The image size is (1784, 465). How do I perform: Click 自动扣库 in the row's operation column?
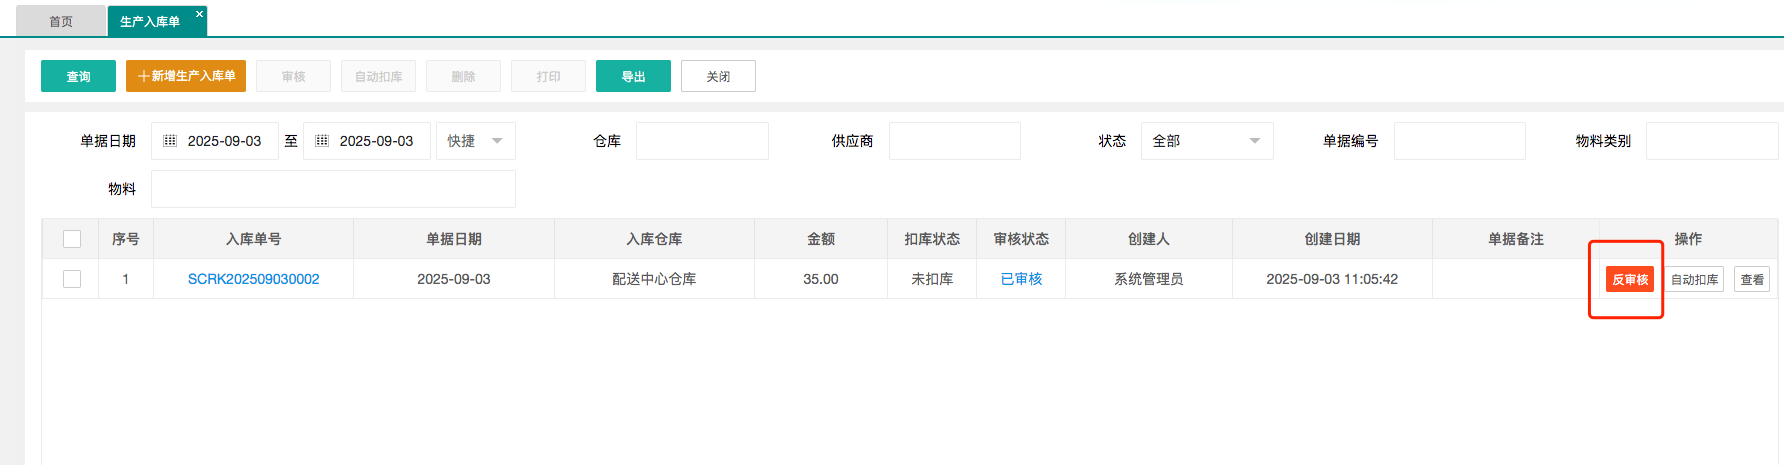[1694, 280]
